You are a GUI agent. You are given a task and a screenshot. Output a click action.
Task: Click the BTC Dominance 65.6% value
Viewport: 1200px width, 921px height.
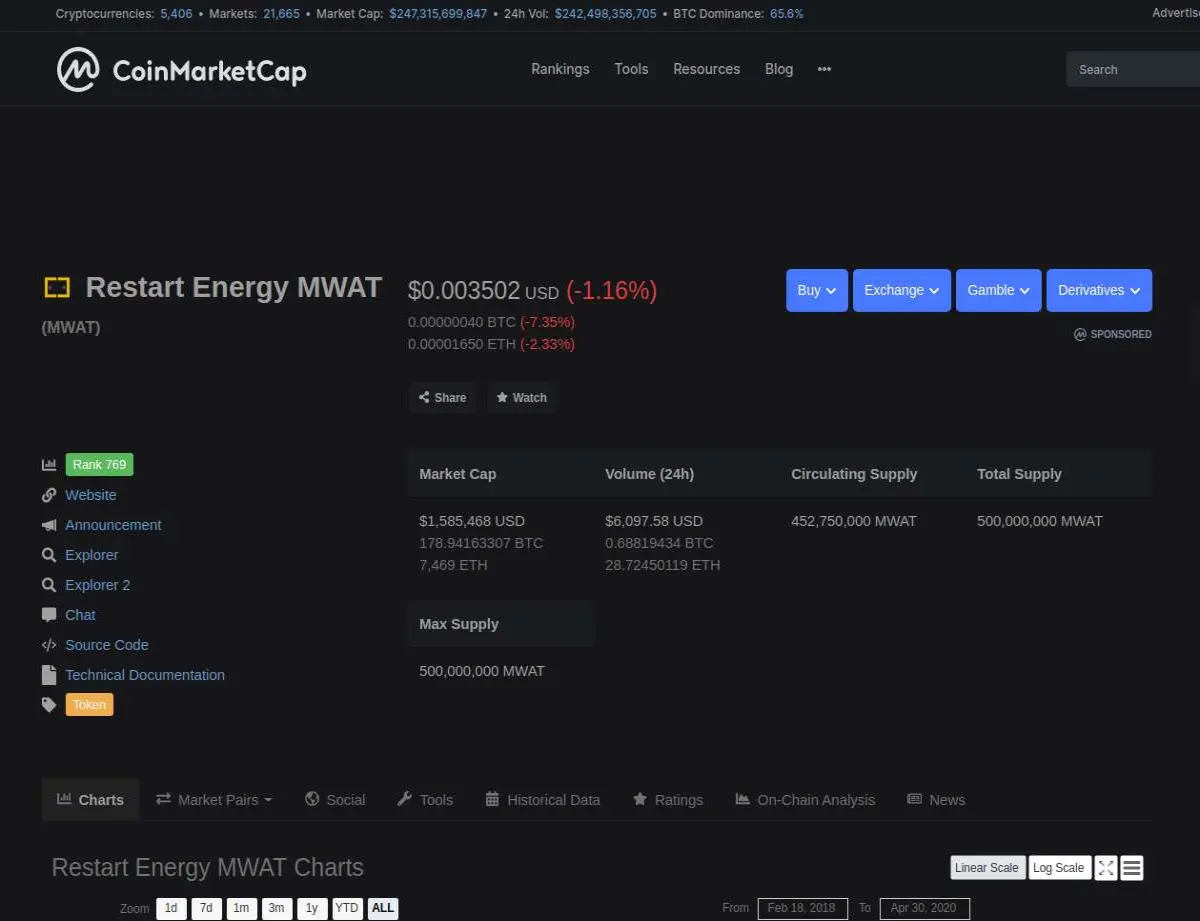[x=786, y=14]
